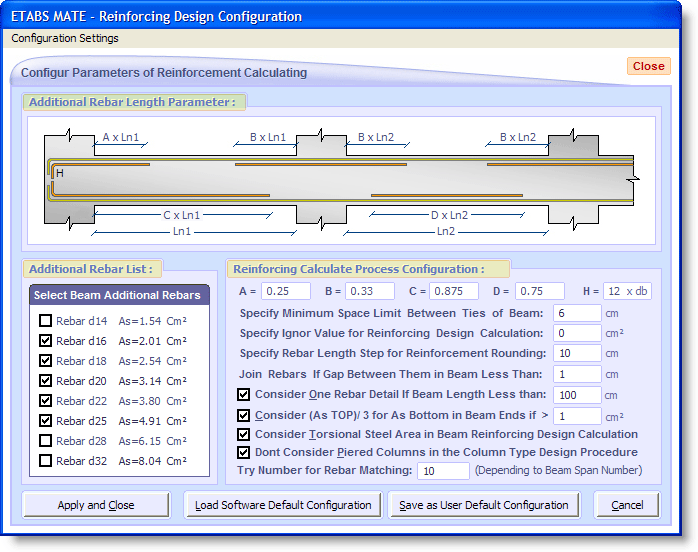The image size is (698, 552).
Task: Click the orange Close button
Action: [648, 66]
